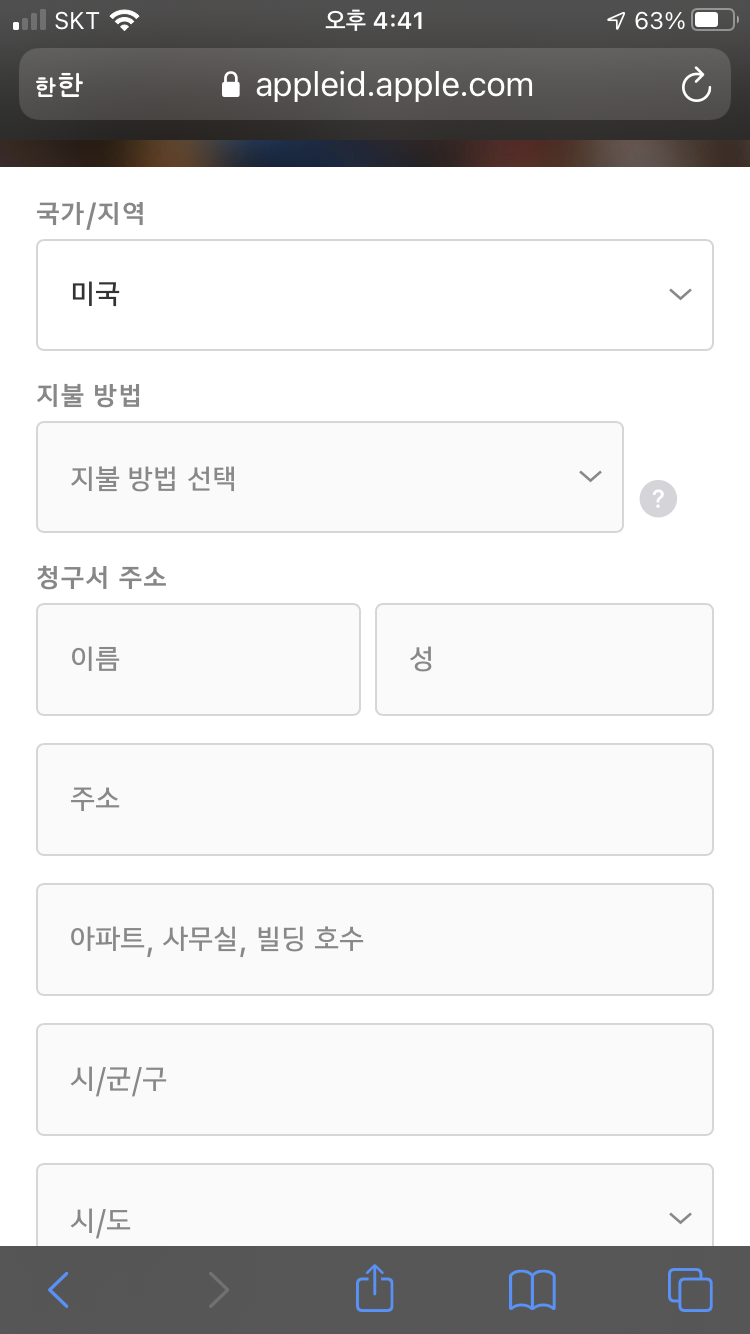Open the Share sheet icon

(375, 1288)
